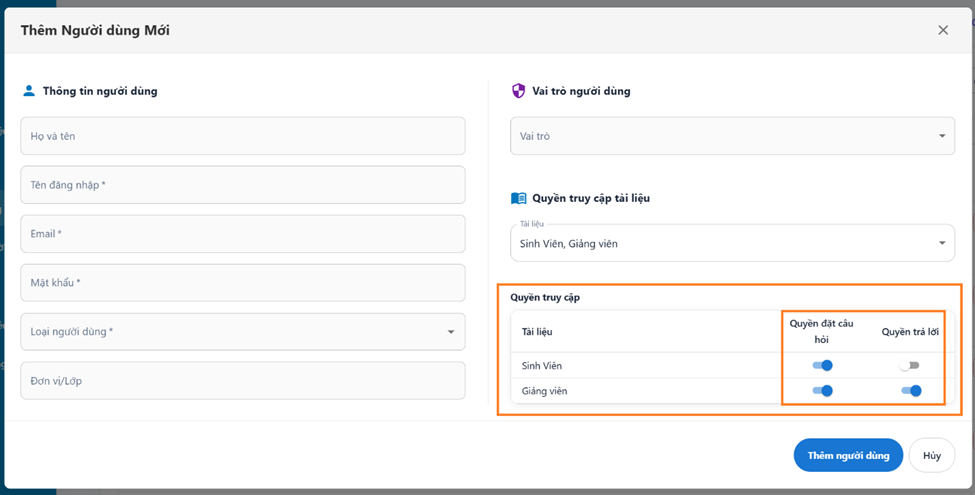Click the Mật khẩu input field
Image resolution: width=975 pixels, height=495 pixels.
tap(242, 283)
